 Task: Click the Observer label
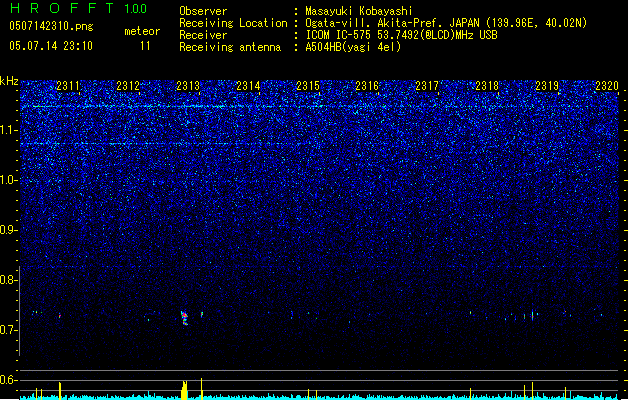point(203,11)
